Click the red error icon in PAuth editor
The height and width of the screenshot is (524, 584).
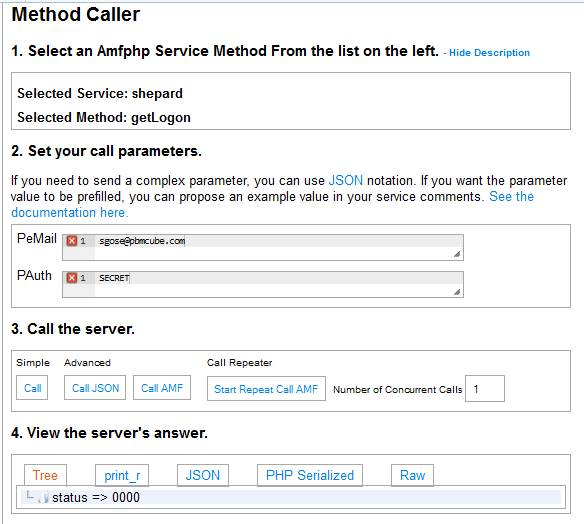(x=72, y=278)
